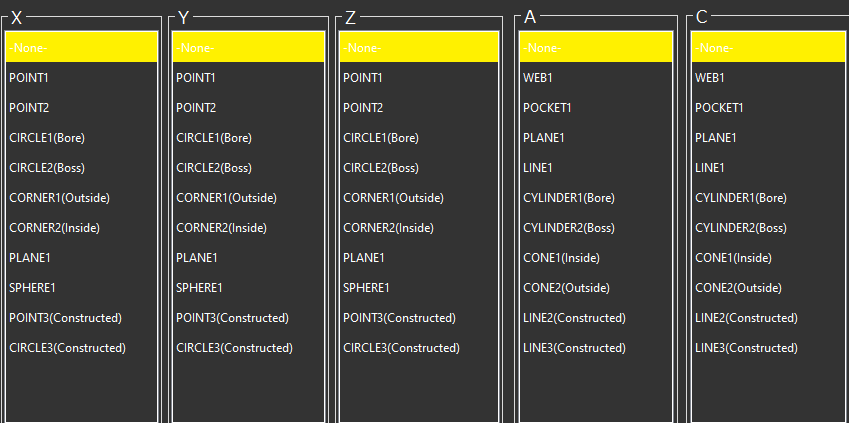Select POINT1 in the X list
The height and width of the screenshot is (423, 849).
click(28, 78)
